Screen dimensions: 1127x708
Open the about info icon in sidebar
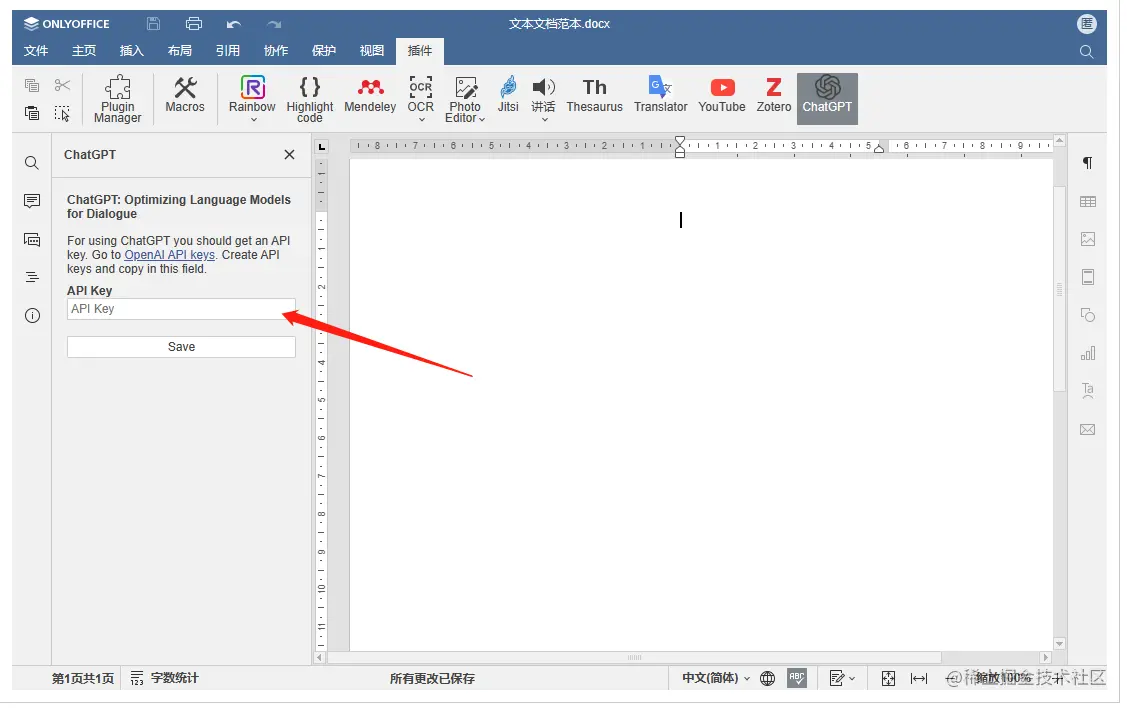(x=32, y=316)
